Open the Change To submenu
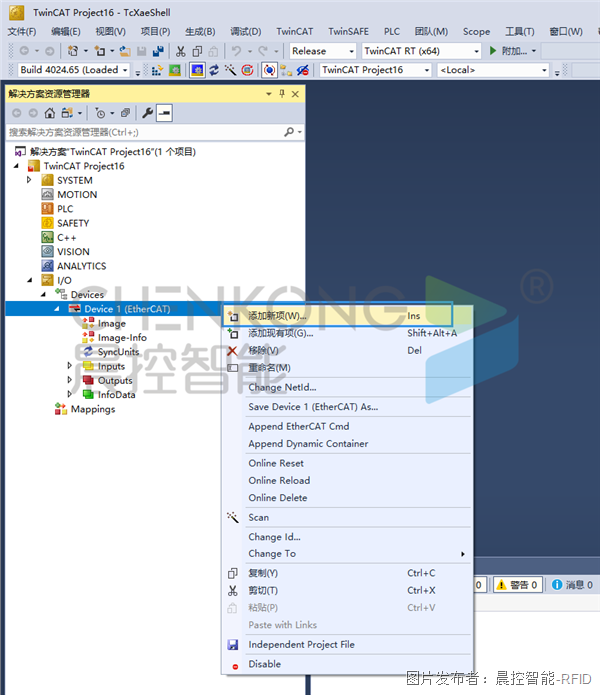This screenshot has width=600, height=695. (x=347, y=554)
